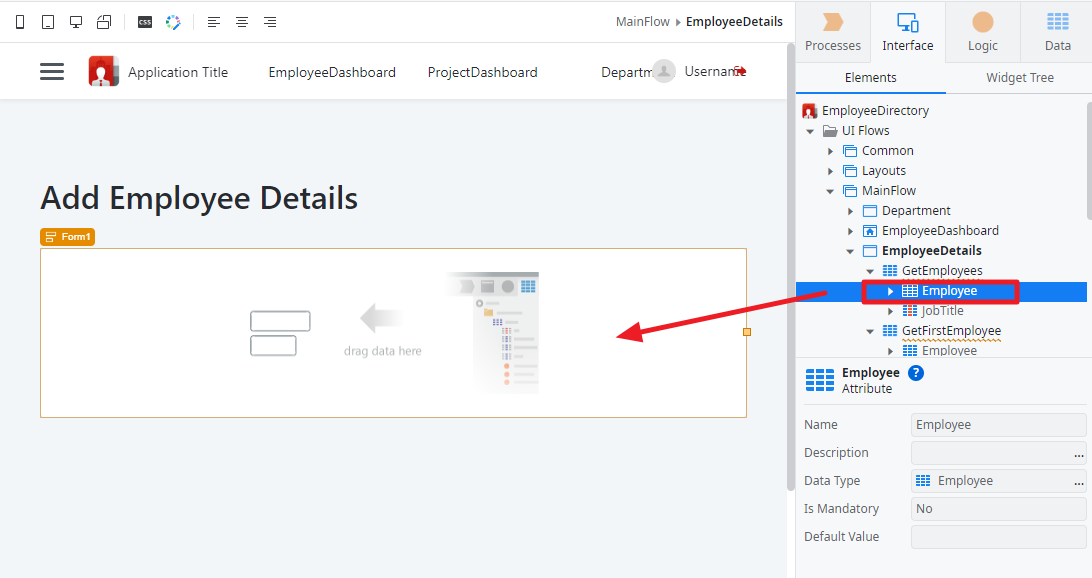Switch to the Elements tab

[871, 78]
